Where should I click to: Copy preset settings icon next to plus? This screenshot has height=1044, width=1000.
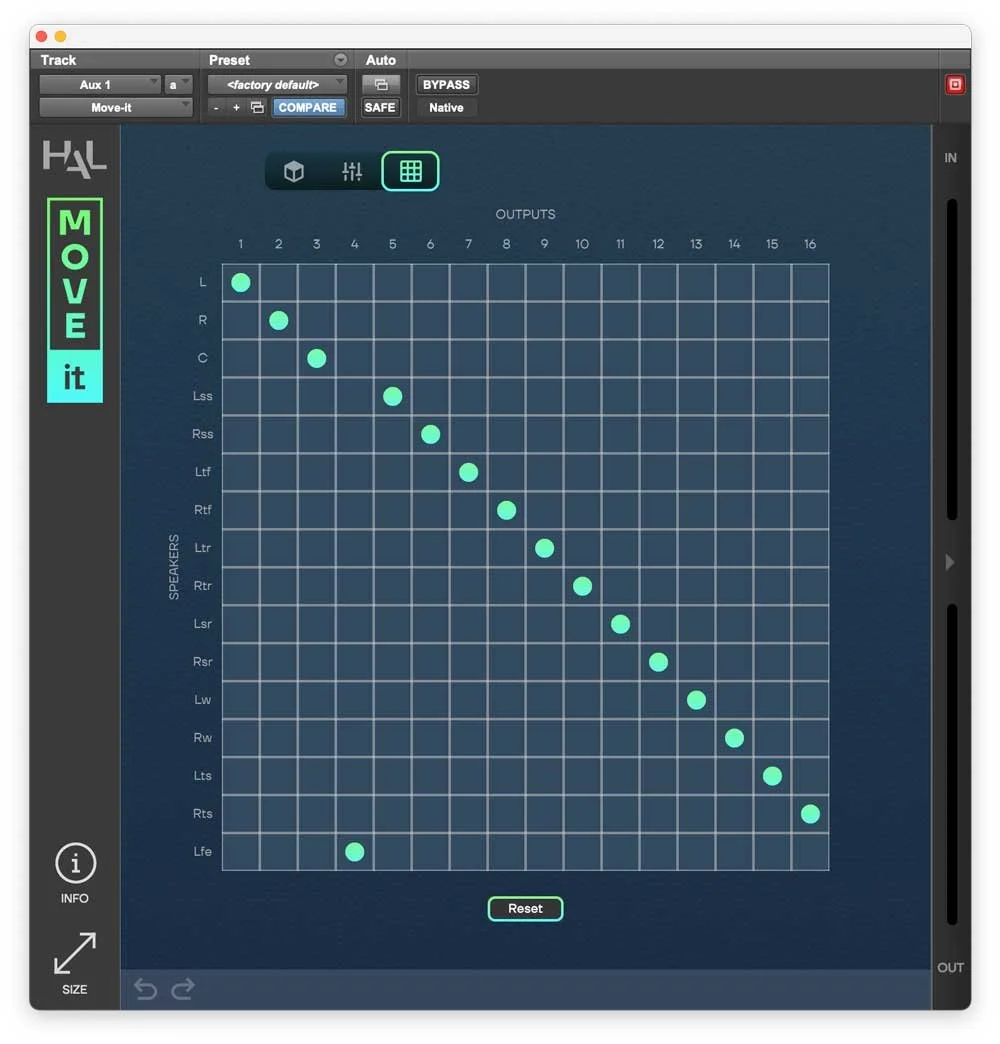257,107
